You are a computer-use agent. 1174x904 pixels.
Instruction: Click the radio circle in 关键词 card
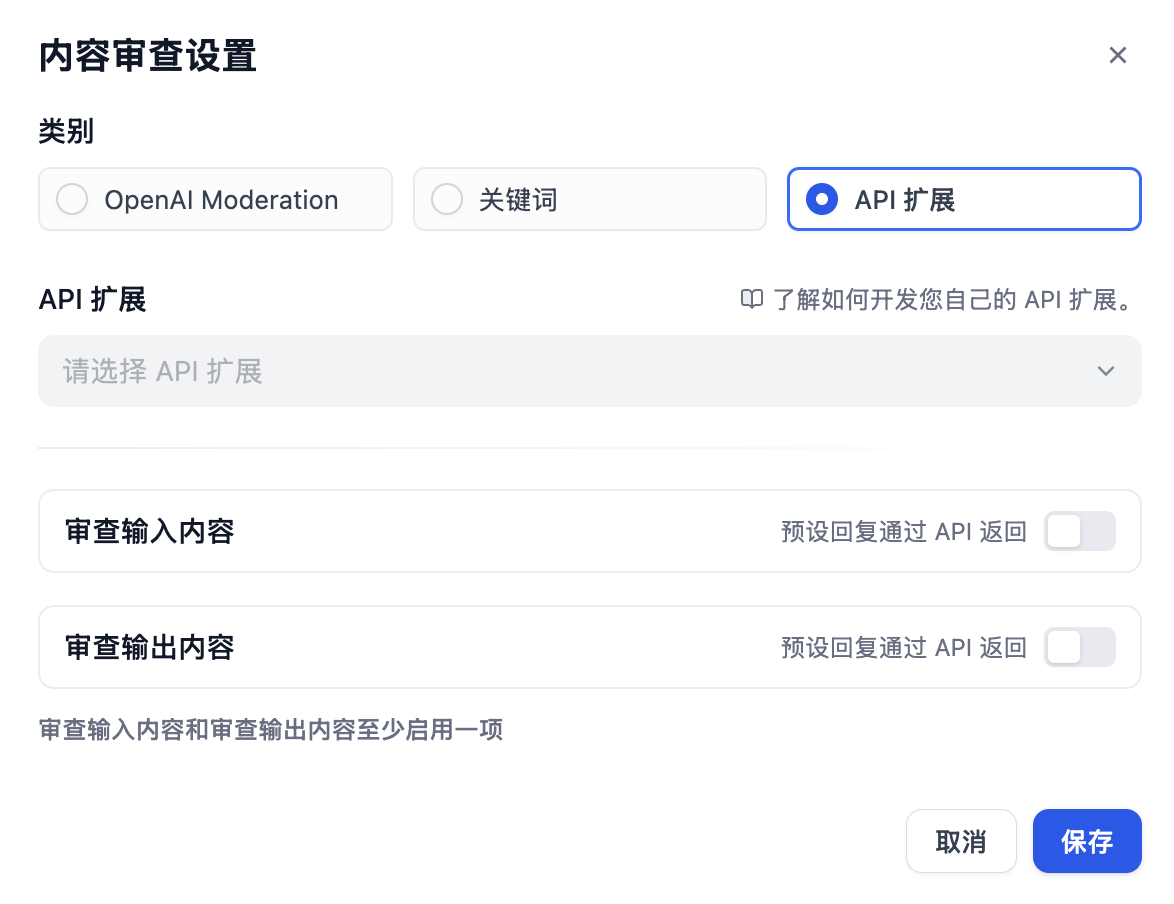tap(446, 199)
